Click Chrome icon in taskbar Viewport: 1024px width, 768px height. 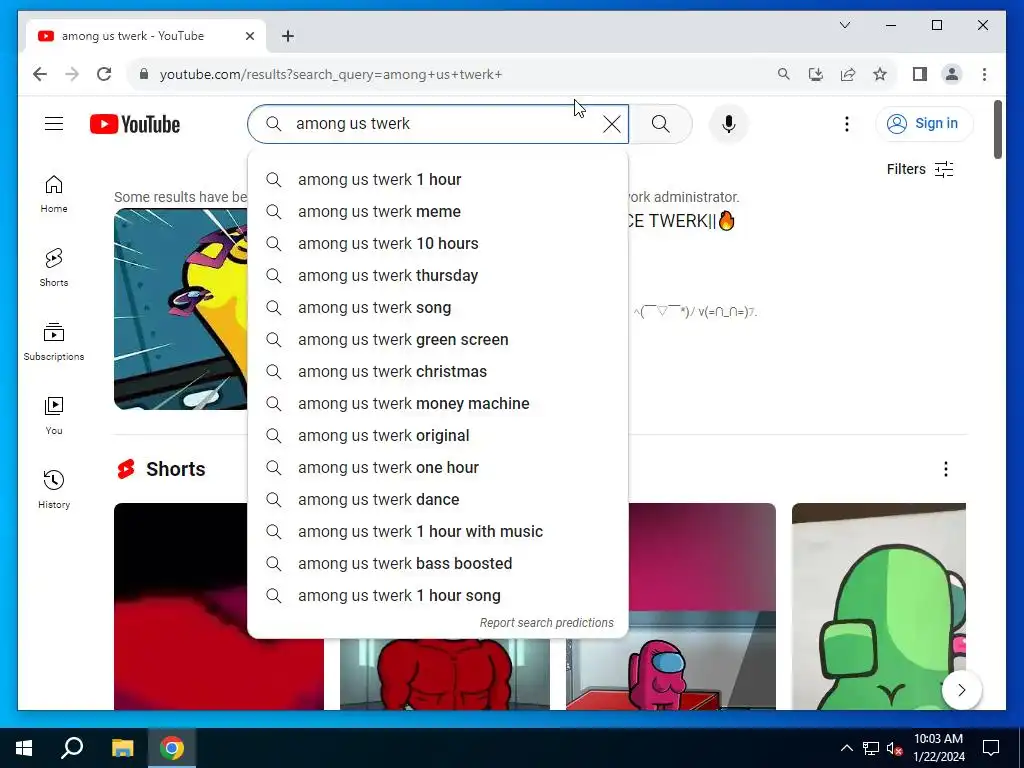click(172, 748)
